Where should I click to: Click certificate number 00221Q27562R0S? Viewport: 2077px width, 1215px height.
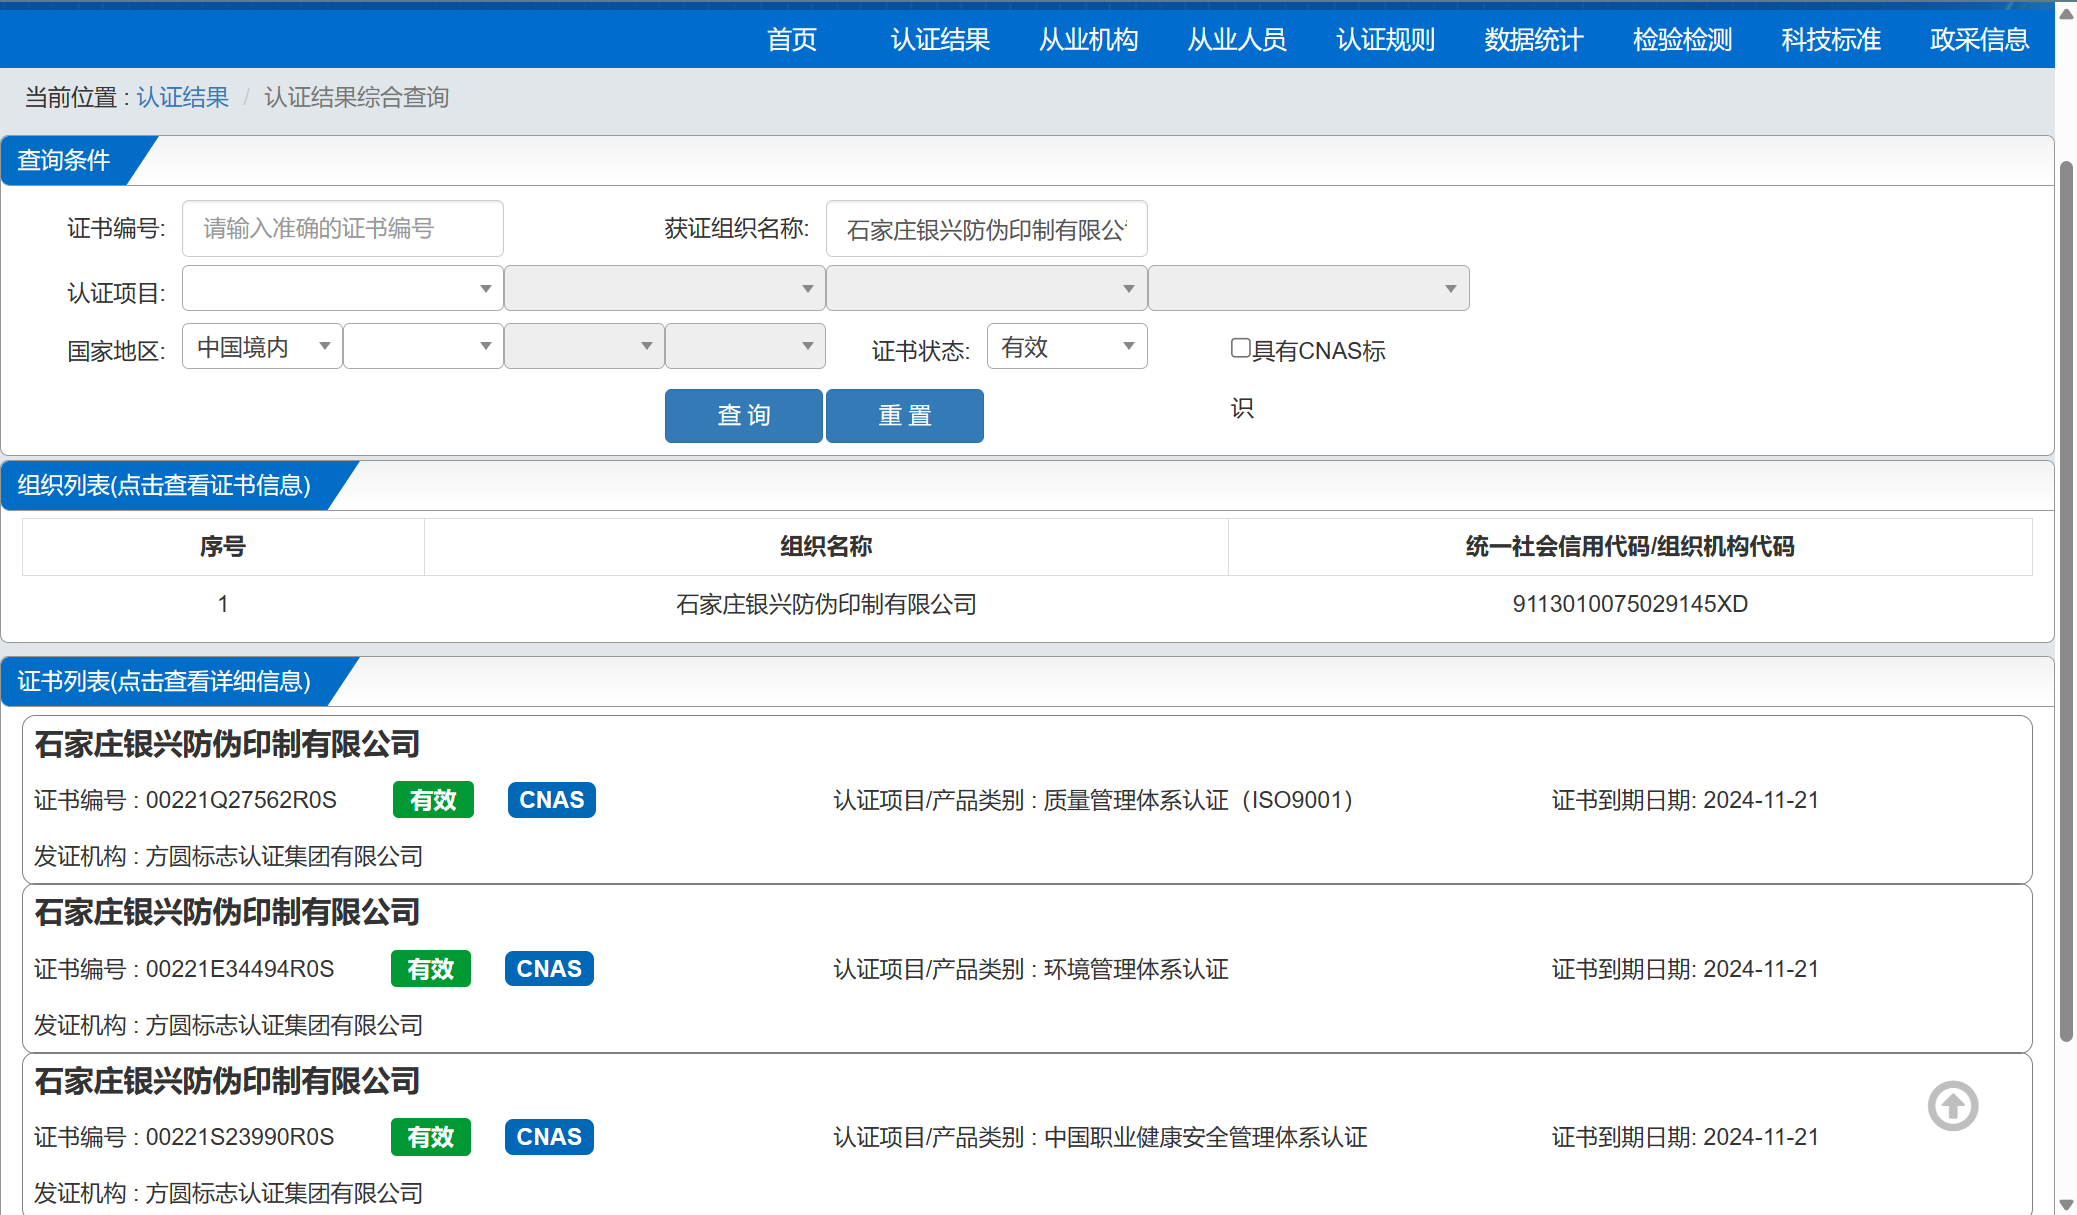point(241,800)
